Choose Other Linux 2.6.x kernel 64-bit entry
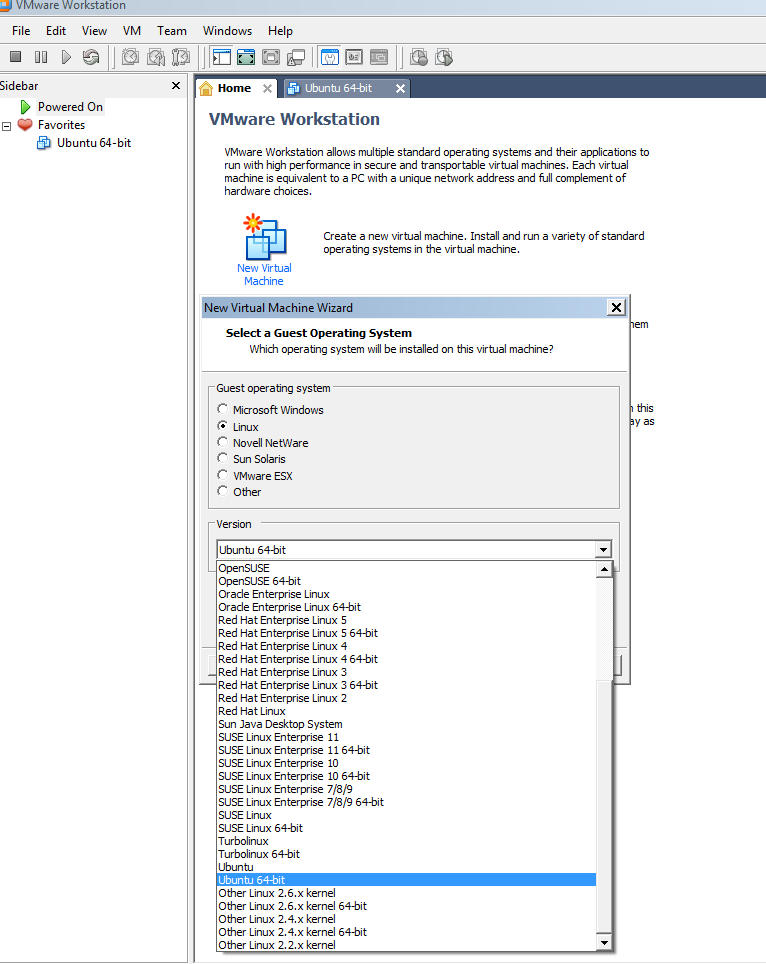Image resolution: width=766 pixels, height=964 pixels. [x=292, y=906]
